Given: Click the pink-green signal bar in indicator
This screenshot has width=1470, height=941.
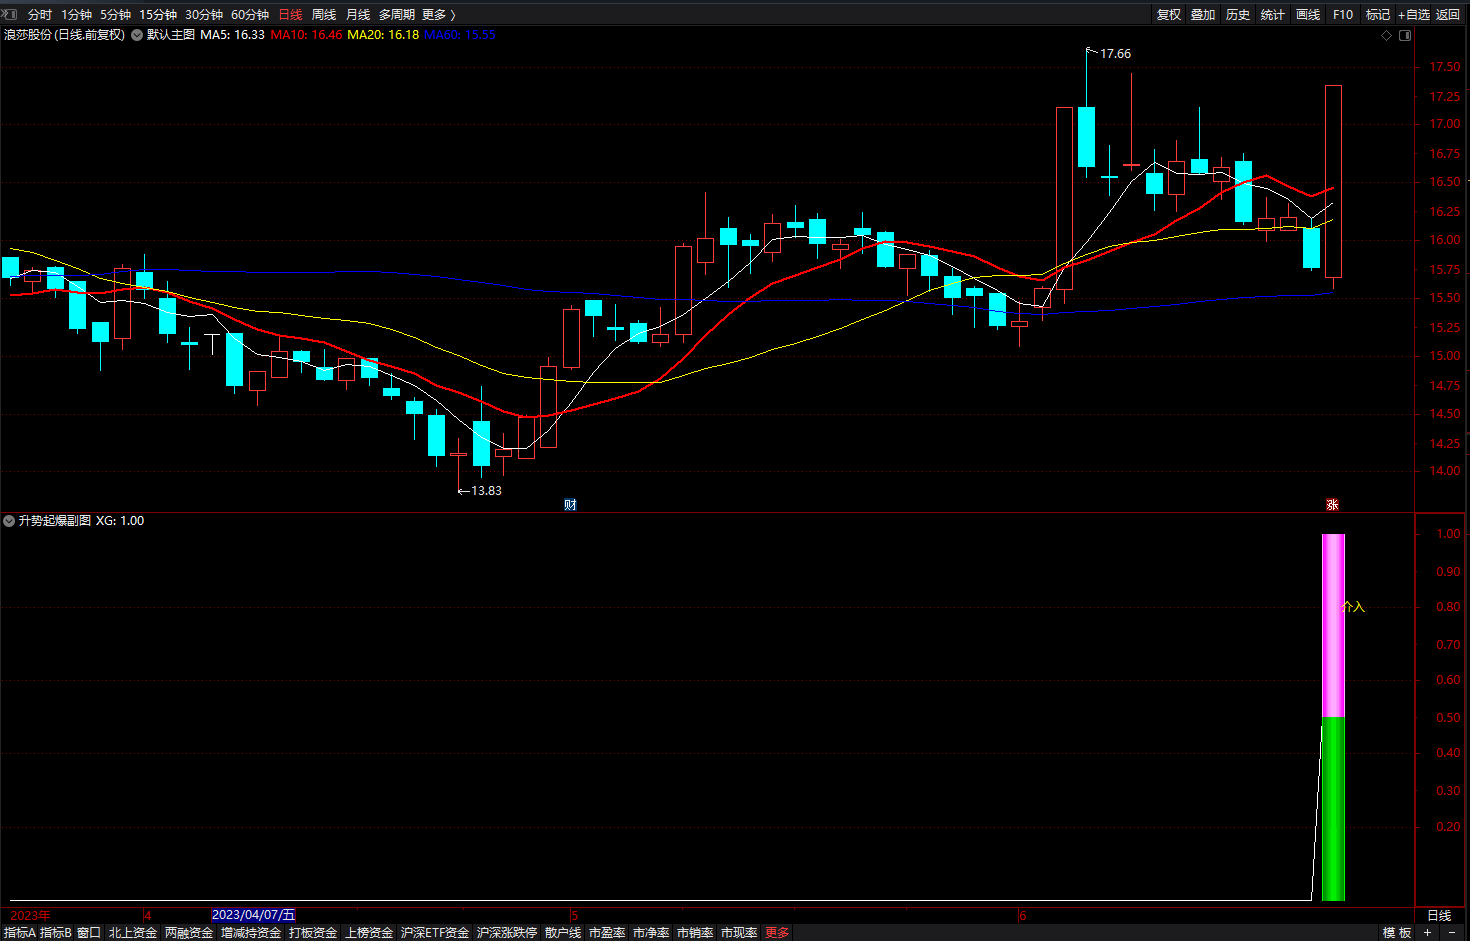Looking at the screenshot, I should click(1333, 717).
